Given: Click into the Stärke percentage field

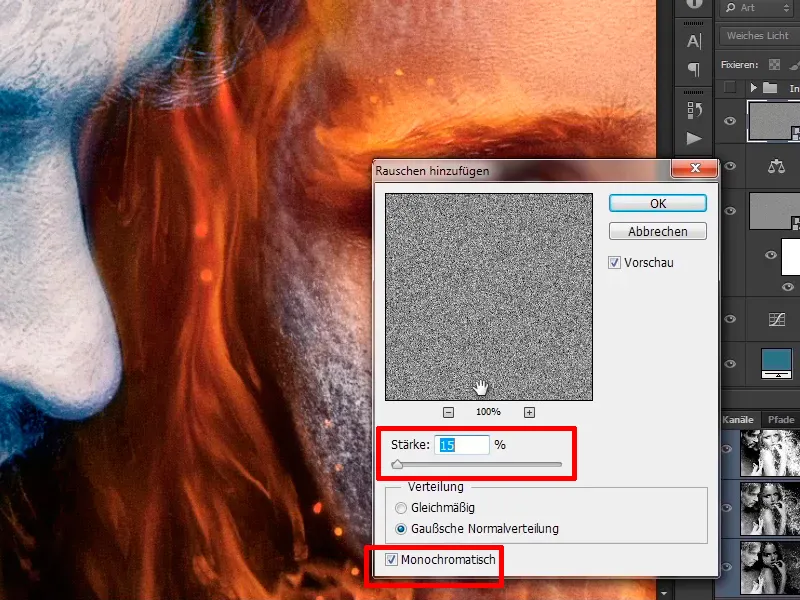Looking at the screenshot, I should click(462, 445).
